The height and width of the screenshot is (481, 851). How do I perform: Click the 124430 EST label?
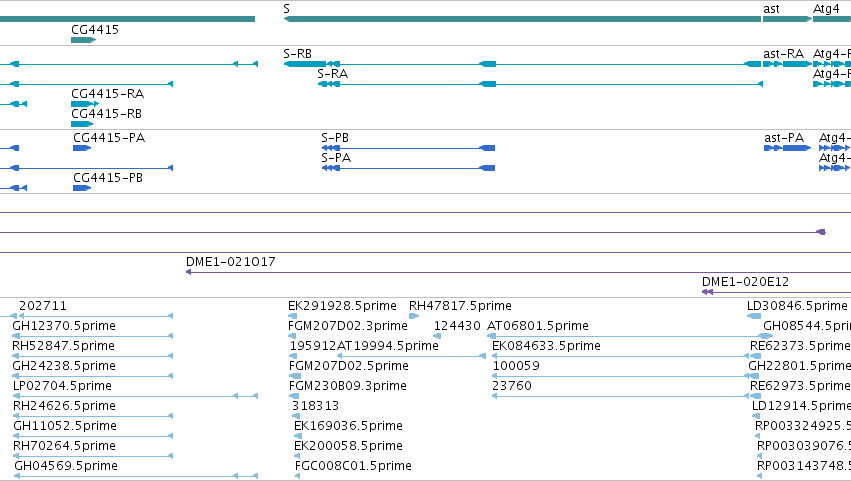click(457, 326)
